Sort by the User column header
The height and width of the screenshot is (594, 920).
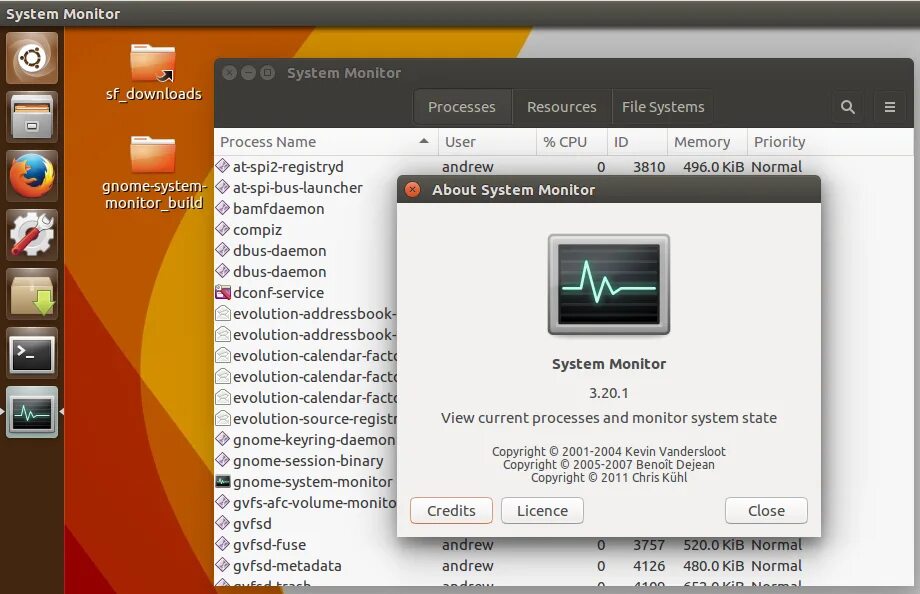[487, 142]
